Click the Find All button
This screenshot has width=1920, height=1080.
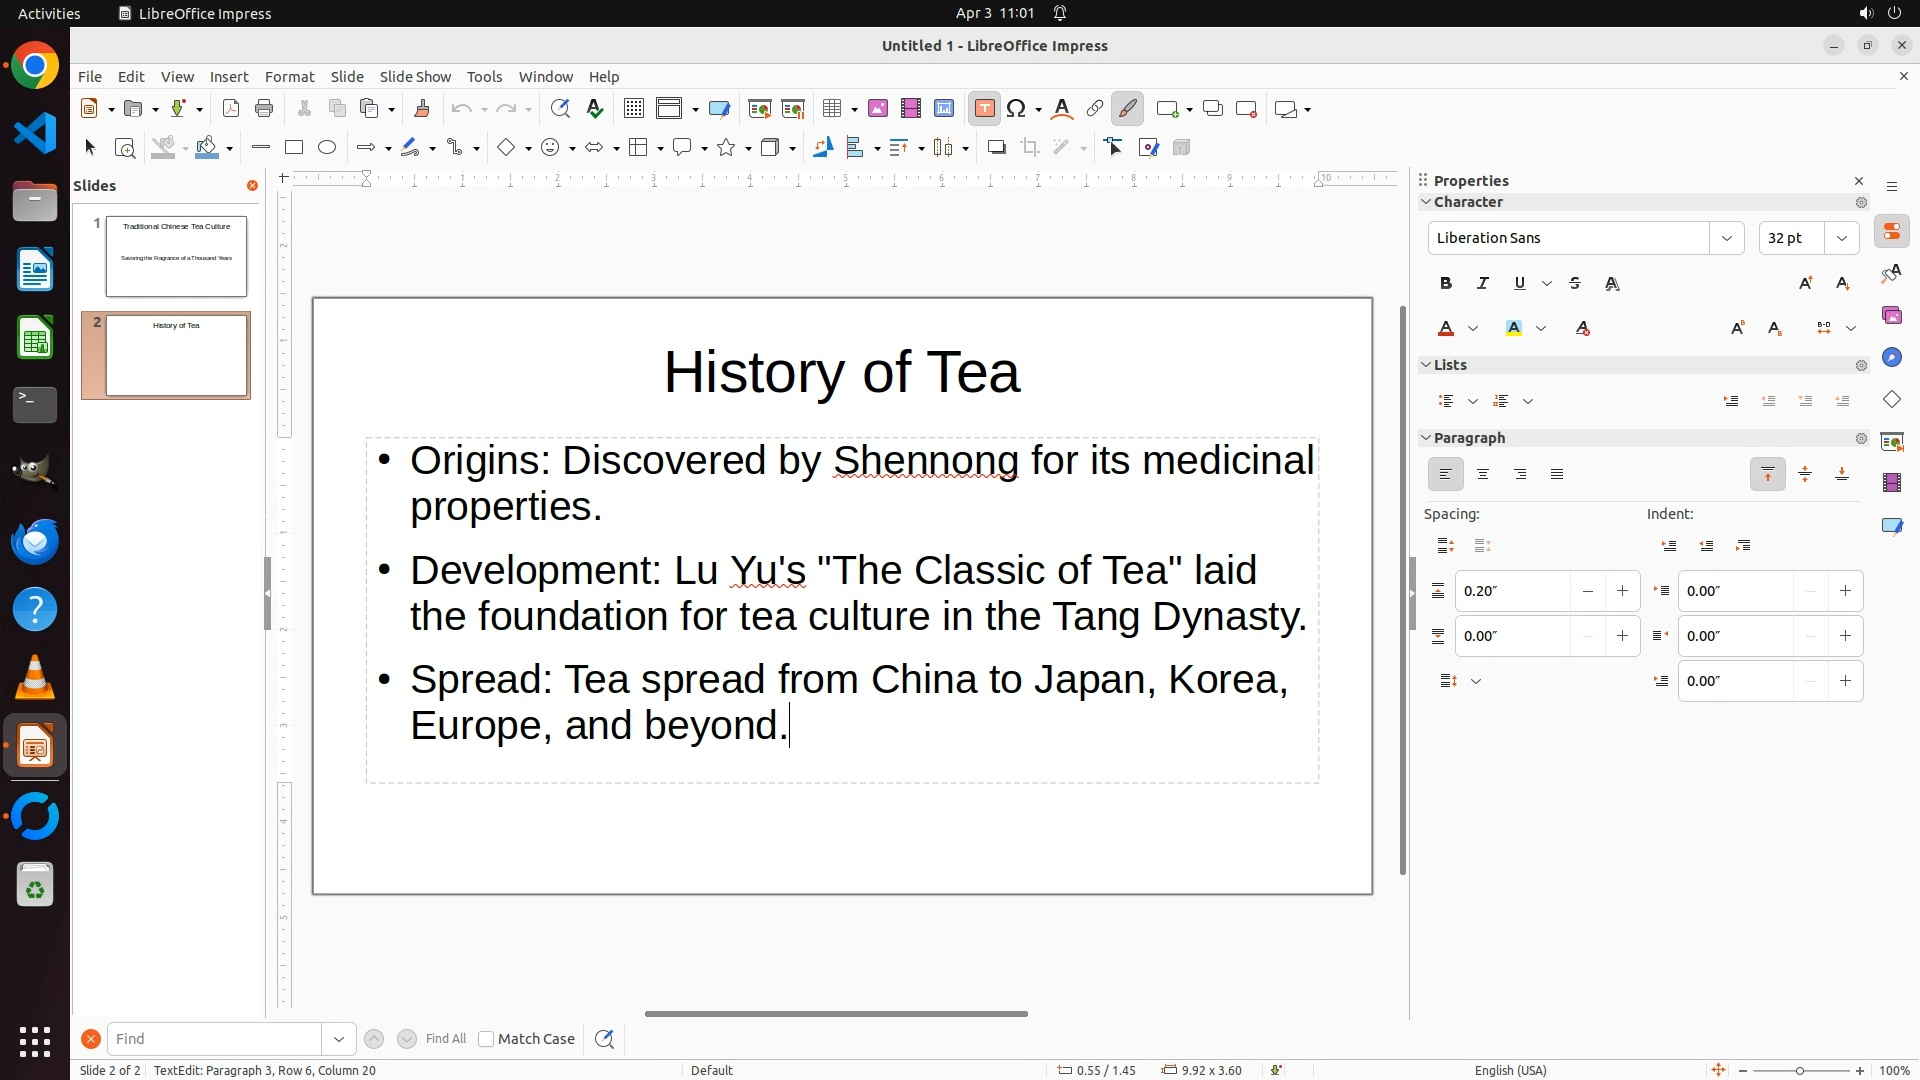click(445, 1039)
